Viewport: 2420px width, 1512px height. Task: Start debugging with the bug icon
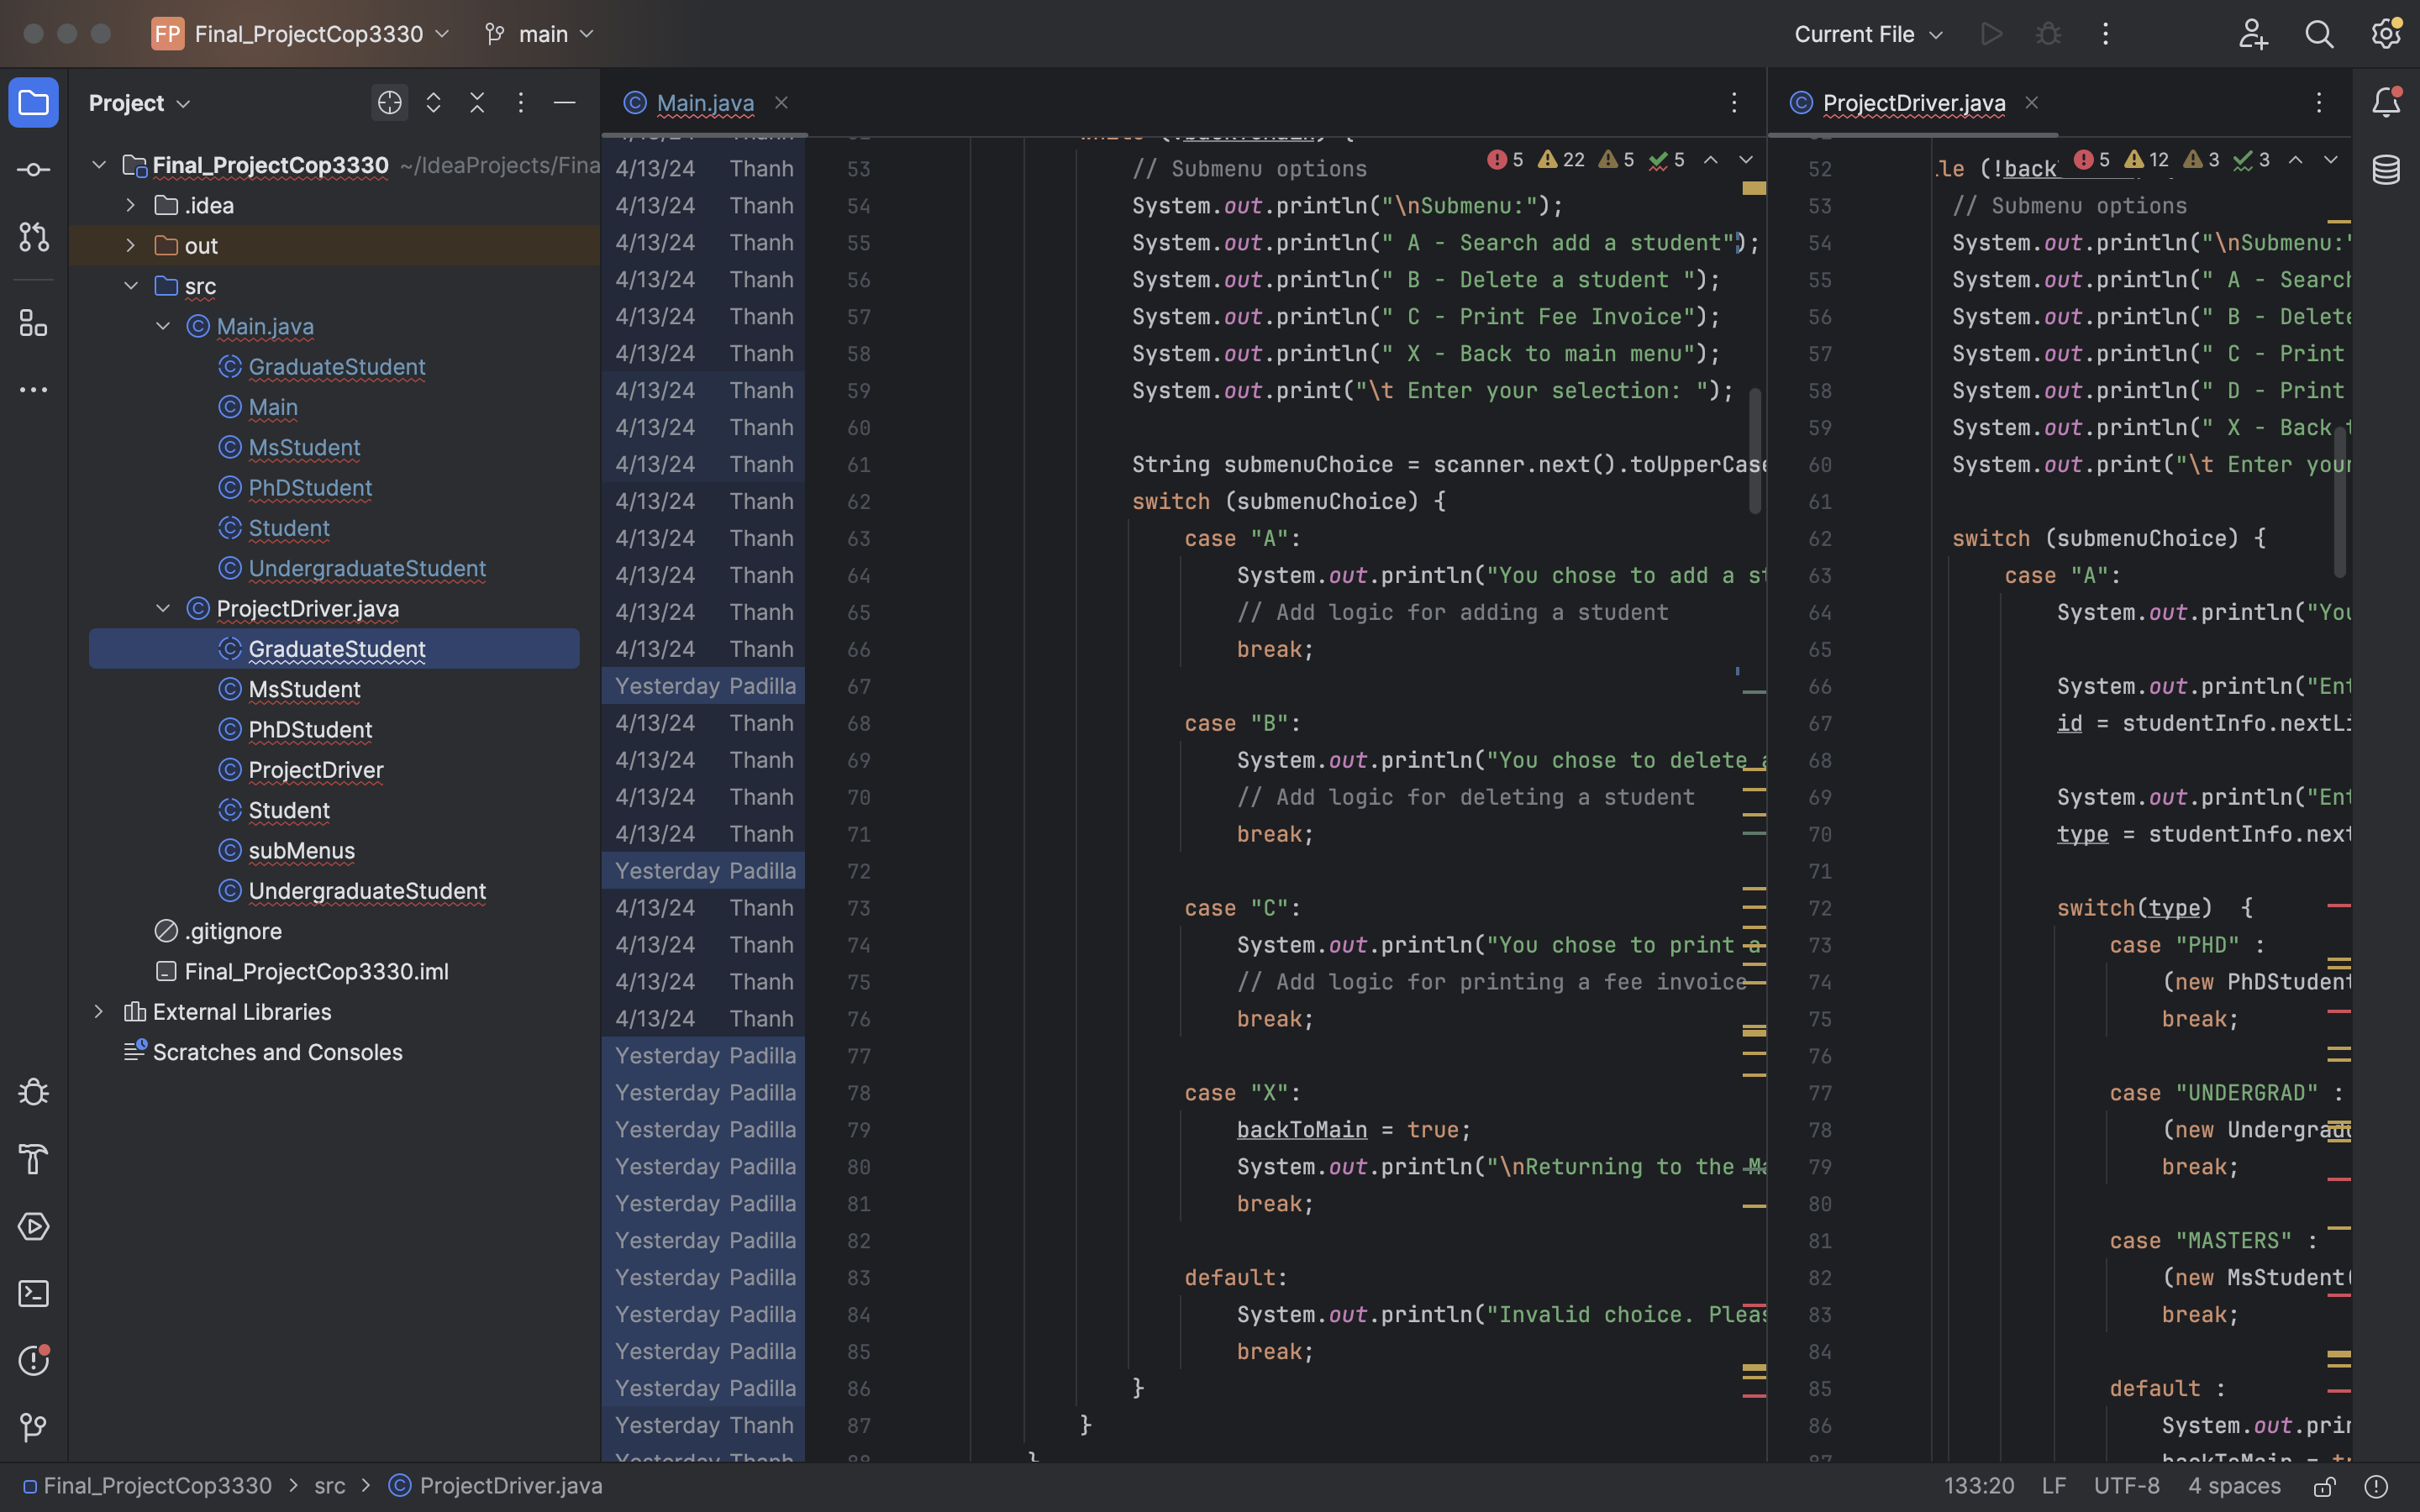click(x=2048, y=33)
